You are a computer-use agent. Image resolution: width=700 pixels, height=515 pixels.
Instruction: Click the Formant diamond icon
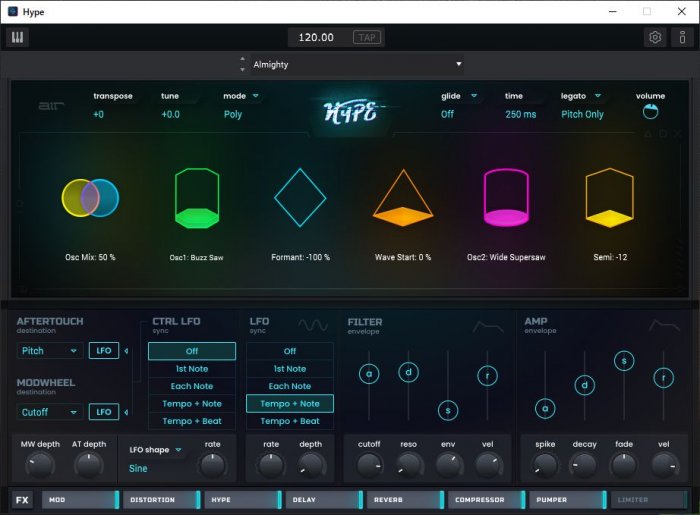(x=301, y=198)
